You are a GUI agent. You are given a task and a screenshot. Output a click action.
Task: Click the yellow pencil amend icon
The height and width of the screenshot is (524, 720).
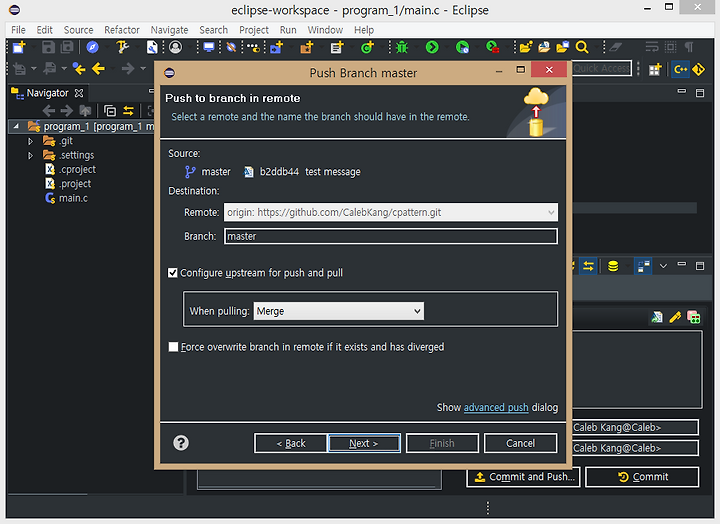click(x=675, y=317)
